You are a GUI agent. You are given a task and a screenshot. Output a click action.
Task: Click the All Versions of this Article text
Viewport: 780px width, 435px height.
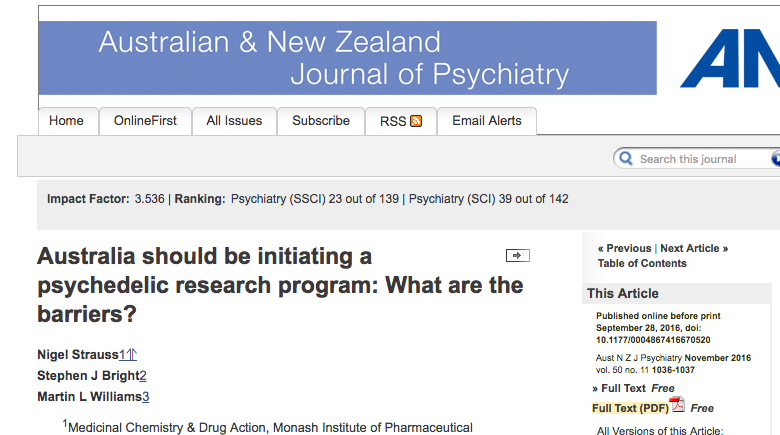coord(660,431)
